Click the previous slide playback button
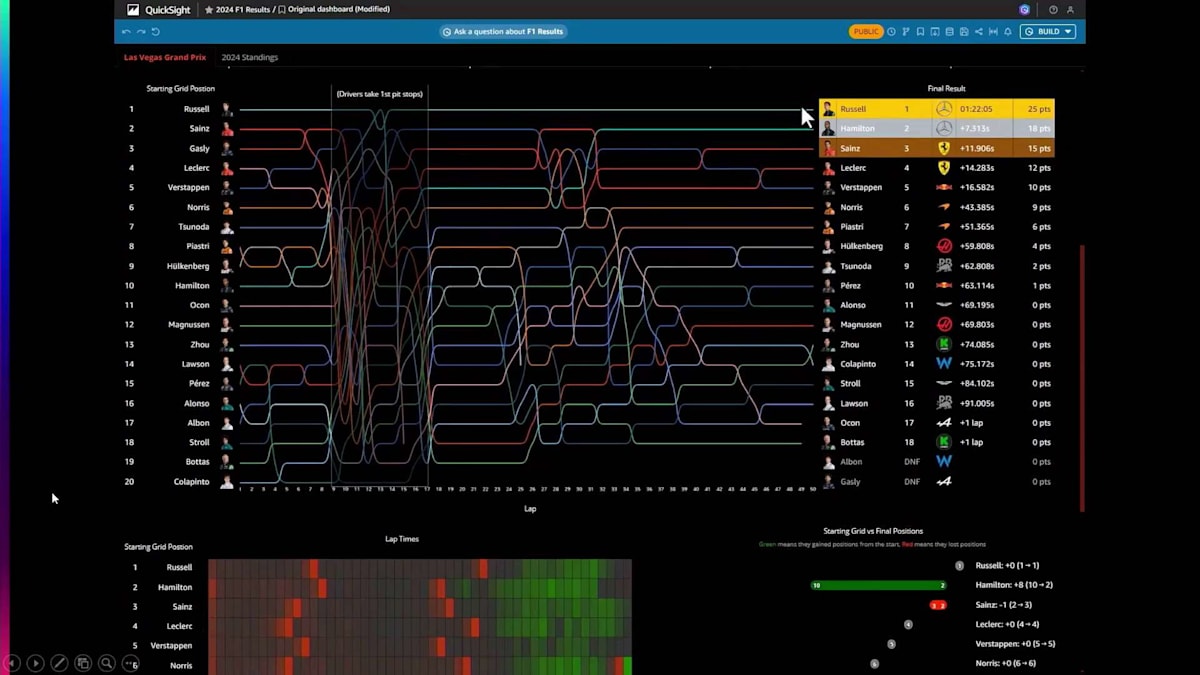The height and width of the screenshot is (675, 1200). click(x=12, y=663)
